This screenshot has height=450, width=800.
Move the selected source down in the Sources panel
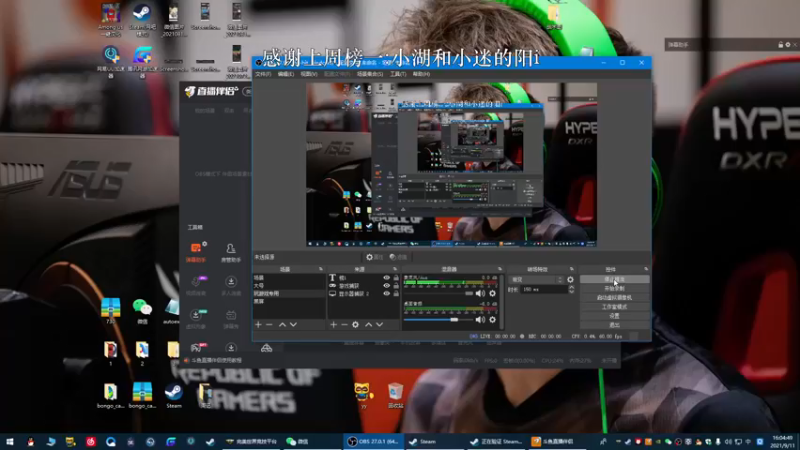click(380, 324)
